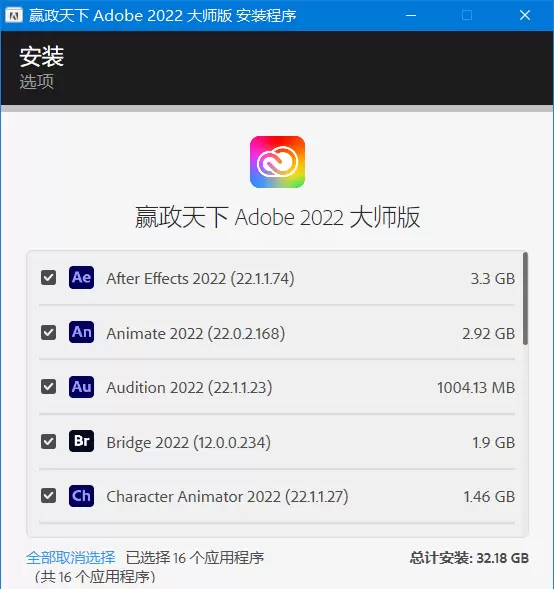Uncheck the Audition 2022 checkbox
This screenshot has width=554, height=589.
48,387
